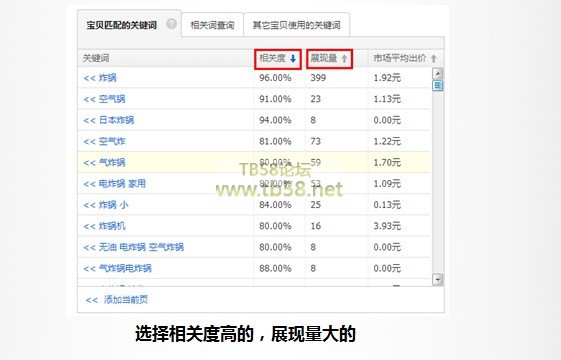Viewport: 561px width, 360px height.
Task: Click the scrollbar down arrow button
Action: pos(438,279)
